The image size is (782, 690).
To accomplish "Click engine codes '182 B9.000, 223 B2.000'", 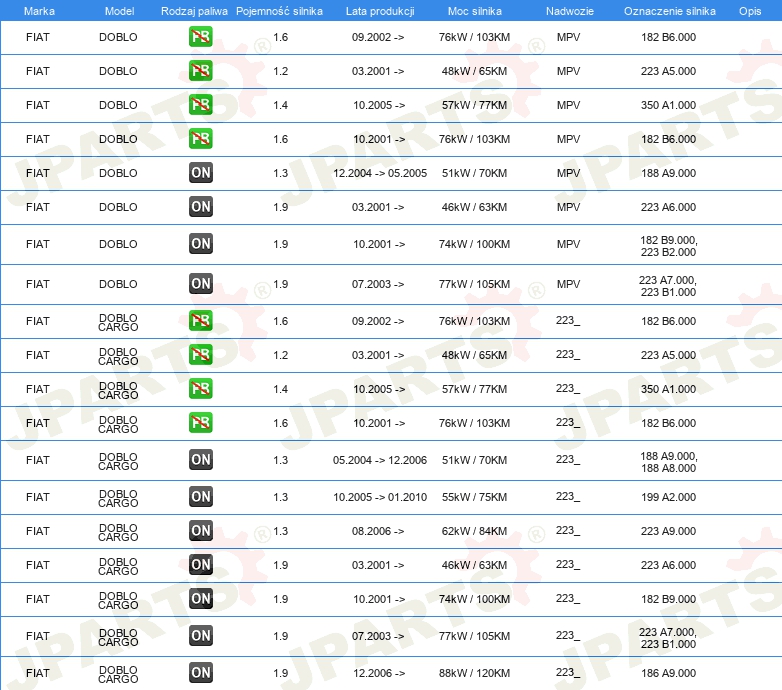I will pyautogui.click(x=668, y=246).
